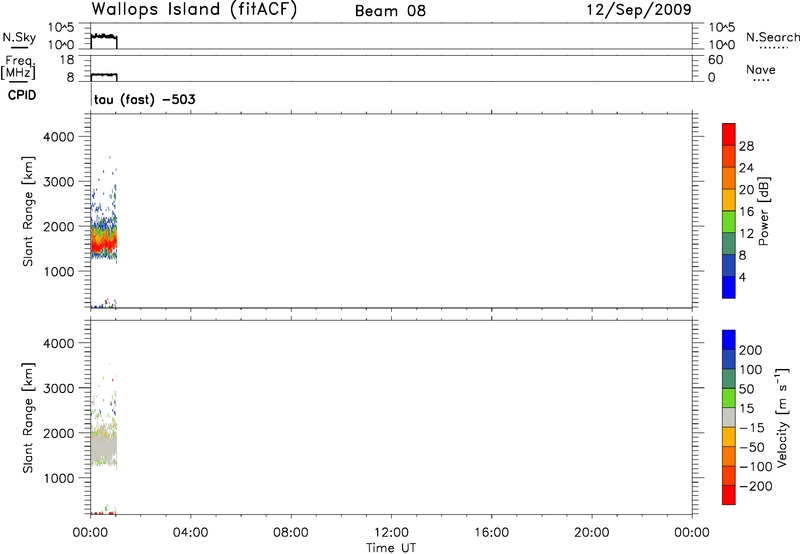The image size is (800, 554).
Task: Click the '60' tick on Nave axis
Action: coord(715,60)
